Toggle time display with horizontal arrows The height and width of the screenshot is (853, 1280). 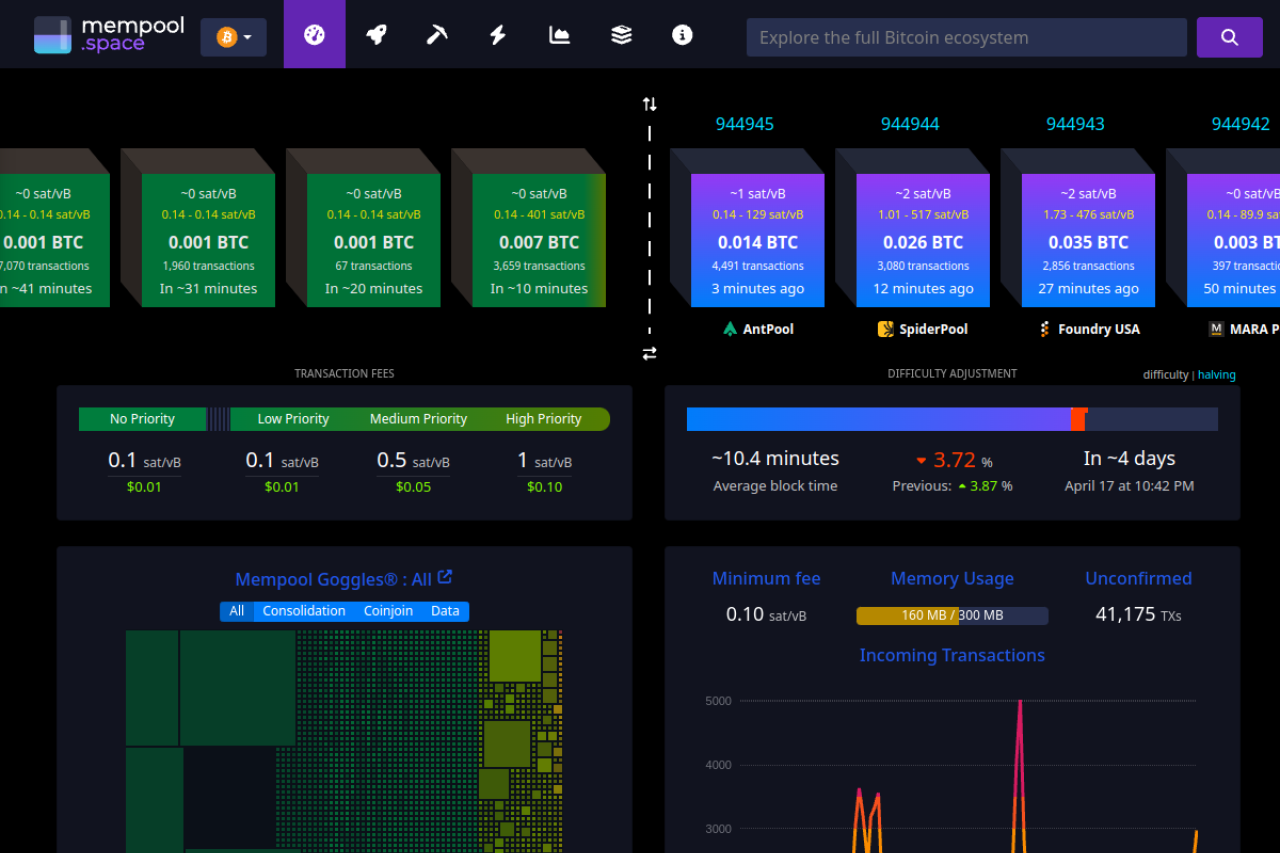pos(649,353)
